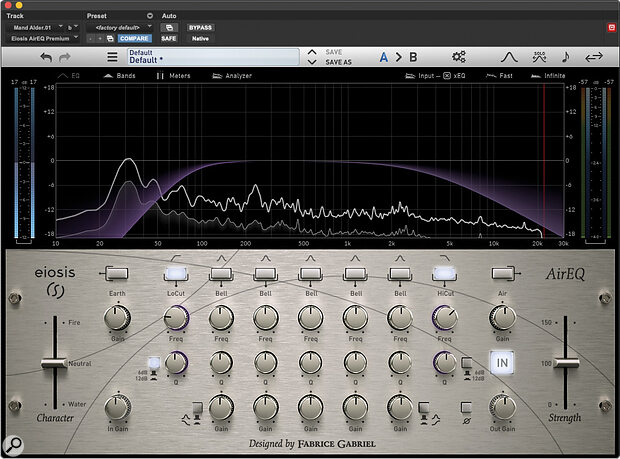Click the preset down chevron
The height and width of the screenshot is (459, 620).
tap(312, 62)
